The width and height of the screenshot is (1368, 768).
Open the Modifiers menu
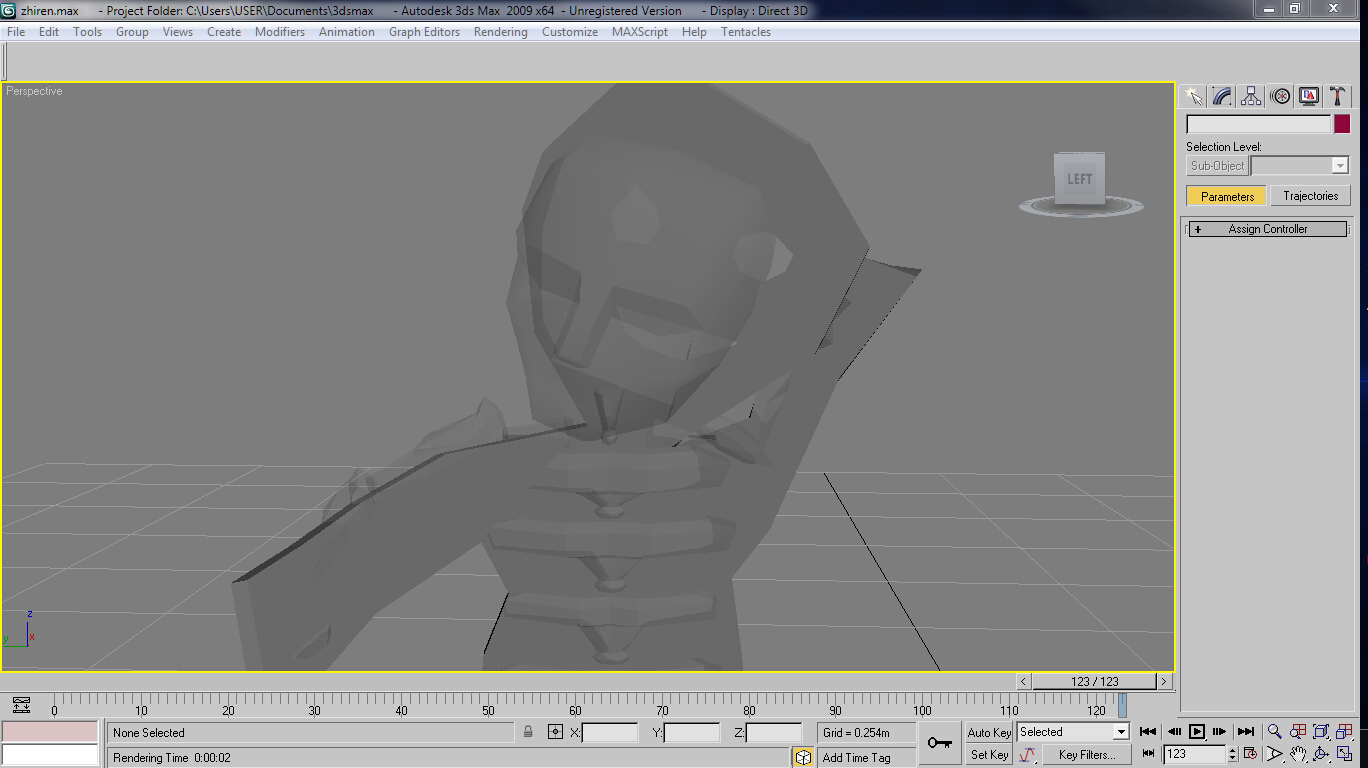[280, 32]
